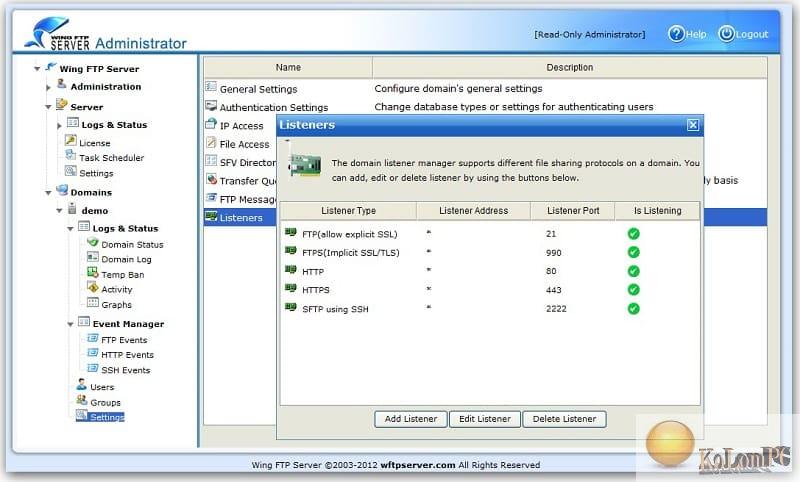Click the Groups icon in tree

[82, 400]
